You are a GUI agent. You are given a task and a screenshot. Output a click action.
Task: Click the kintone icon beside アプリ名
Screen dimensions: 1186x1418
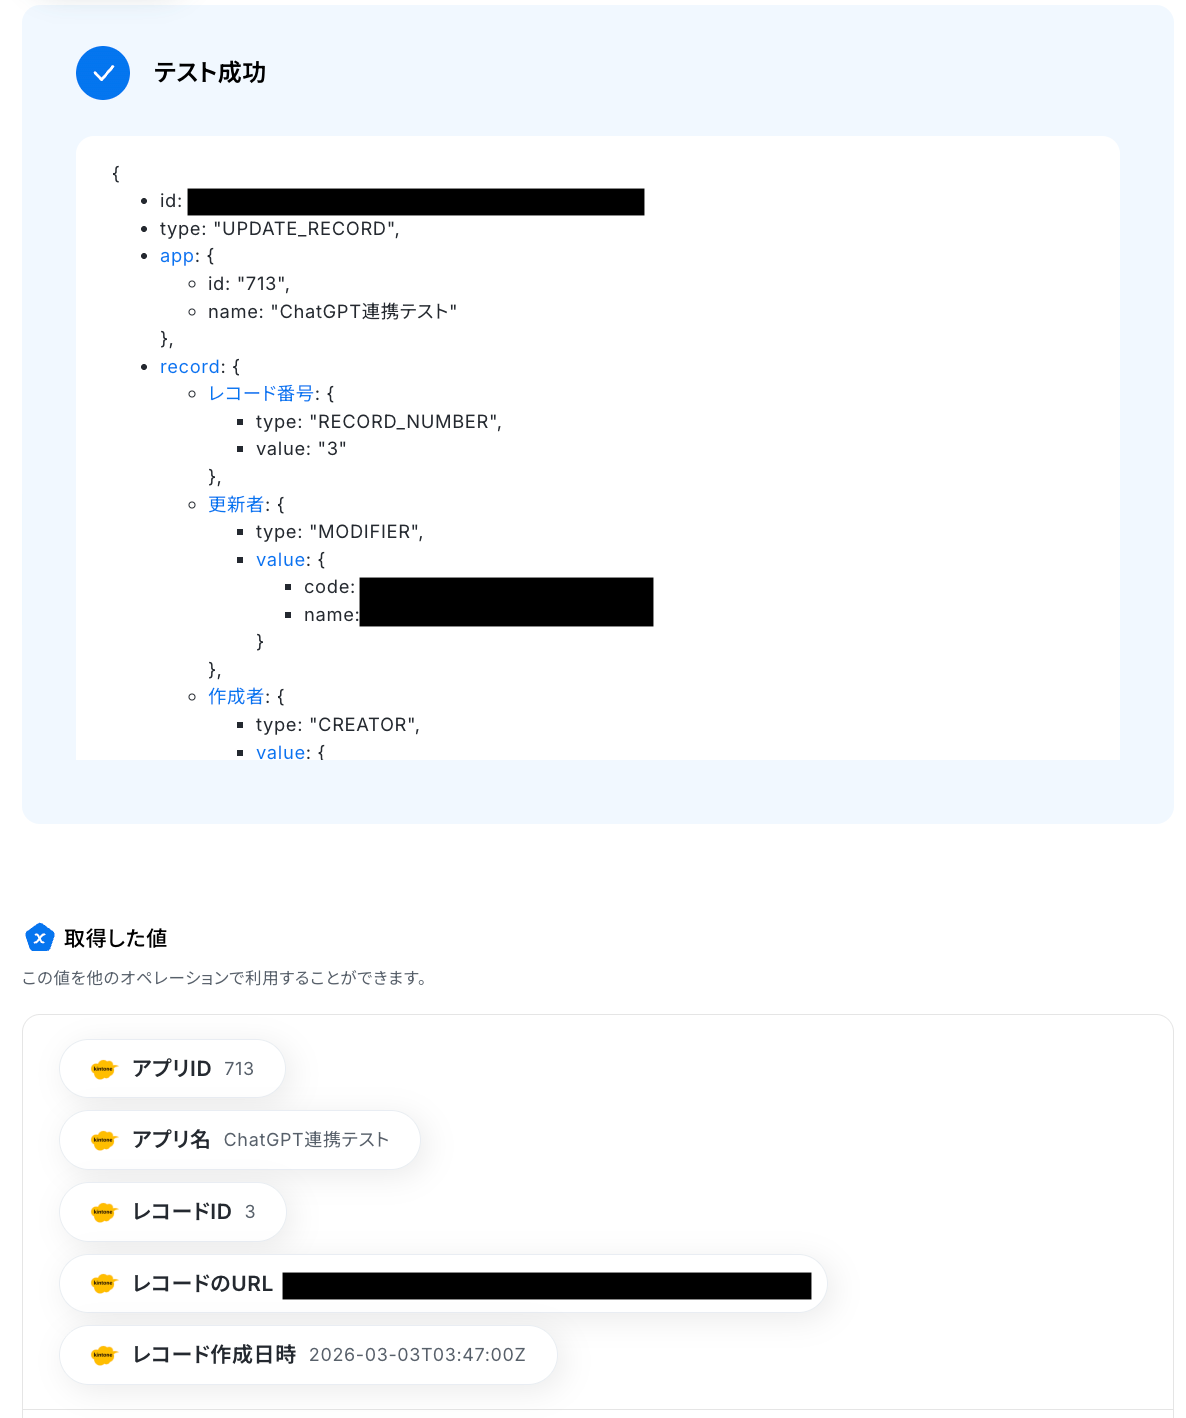coord(103,1140)
